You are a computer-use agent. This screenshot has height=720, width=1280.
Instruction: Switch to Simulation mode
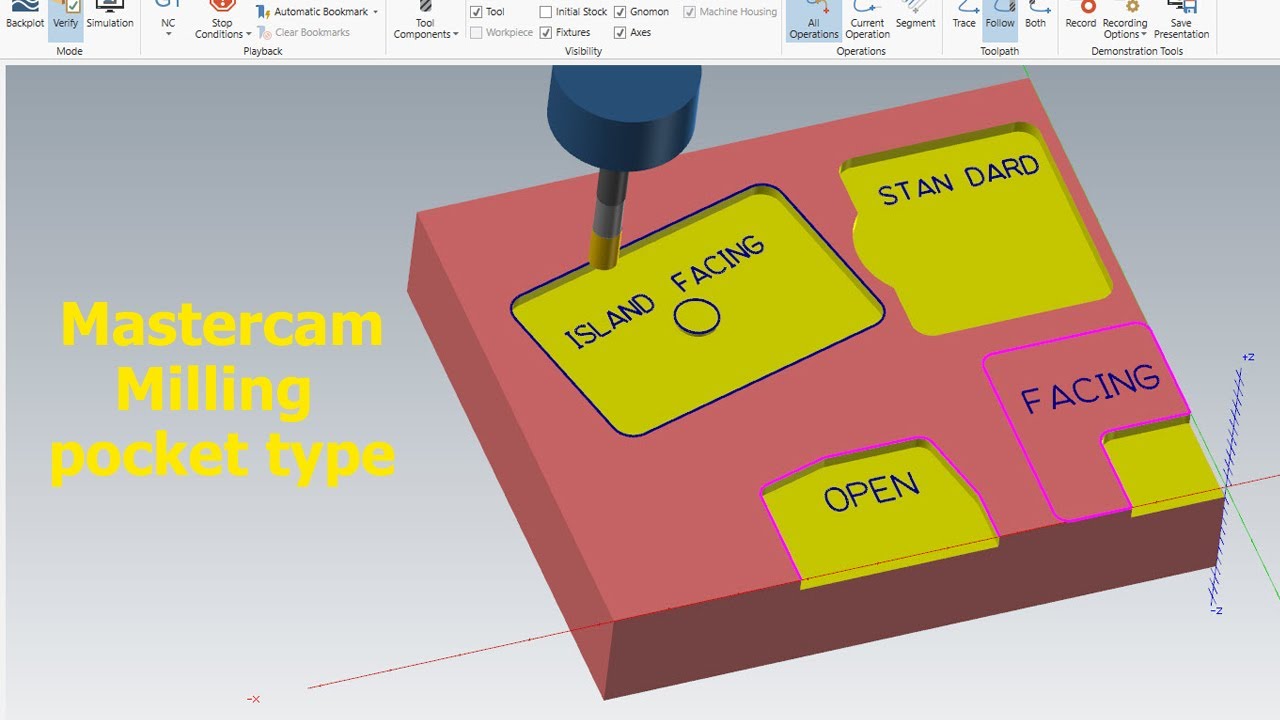click(110, 18)
